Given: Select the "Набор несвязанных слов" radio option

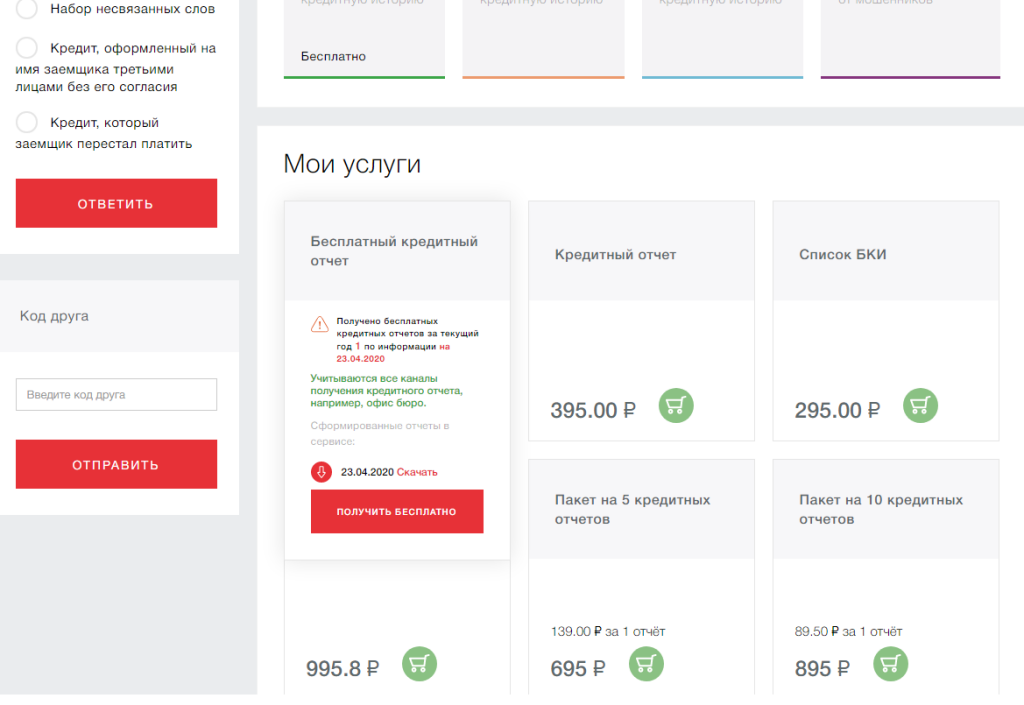Looking at the screenshot, I should tap(28, 10).
